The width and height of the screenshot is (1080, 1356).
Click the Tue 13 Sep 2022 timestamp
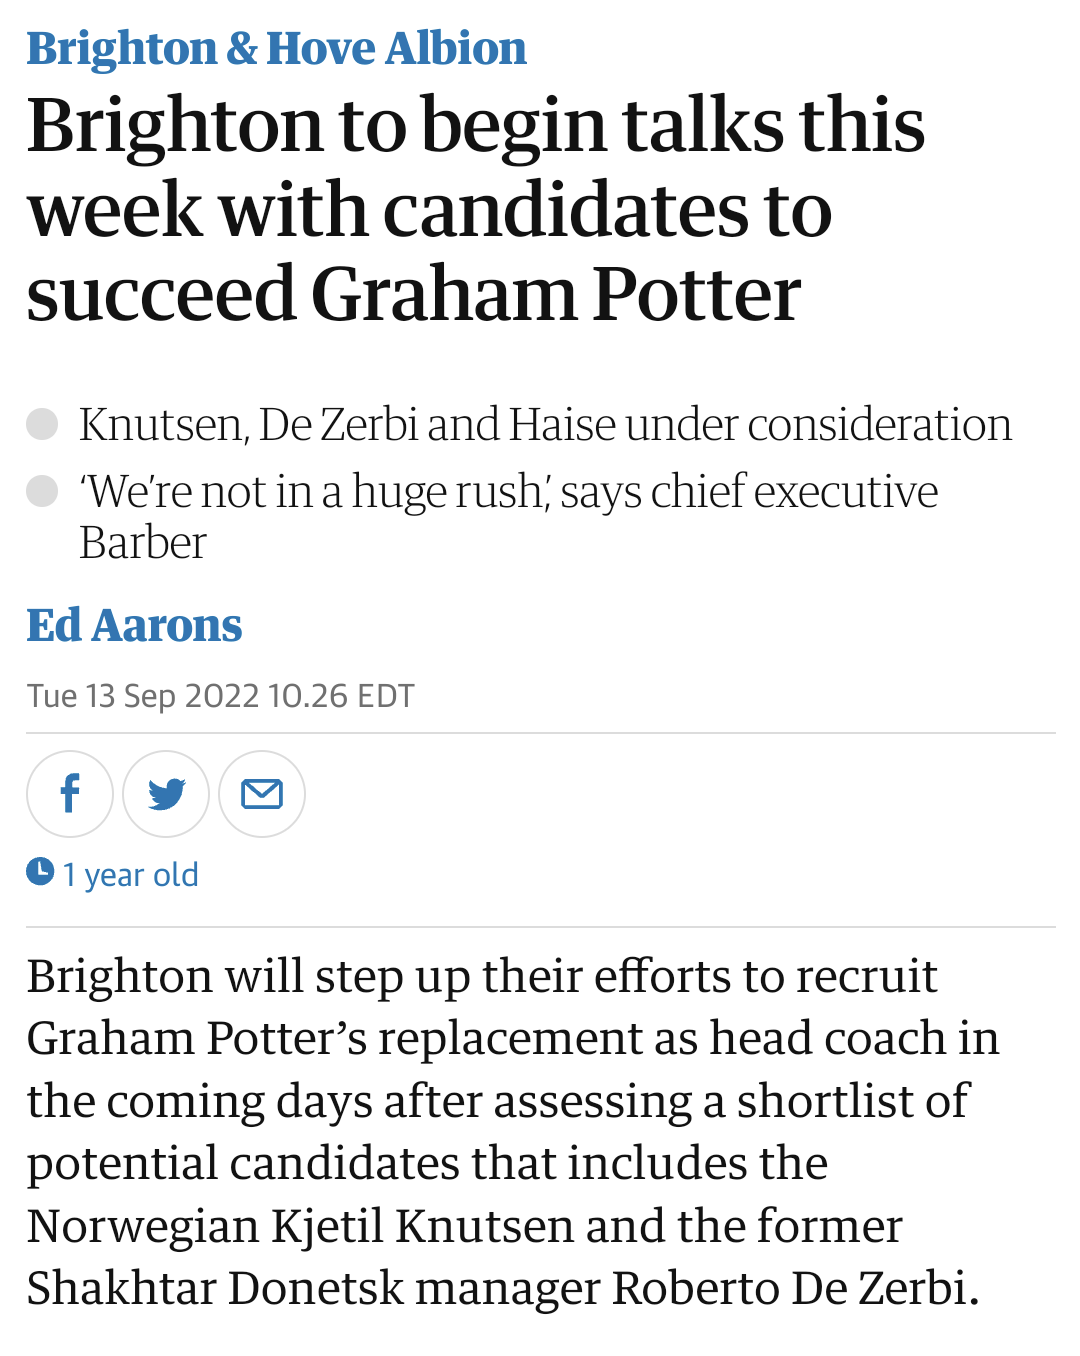click(x=220, y=696)
